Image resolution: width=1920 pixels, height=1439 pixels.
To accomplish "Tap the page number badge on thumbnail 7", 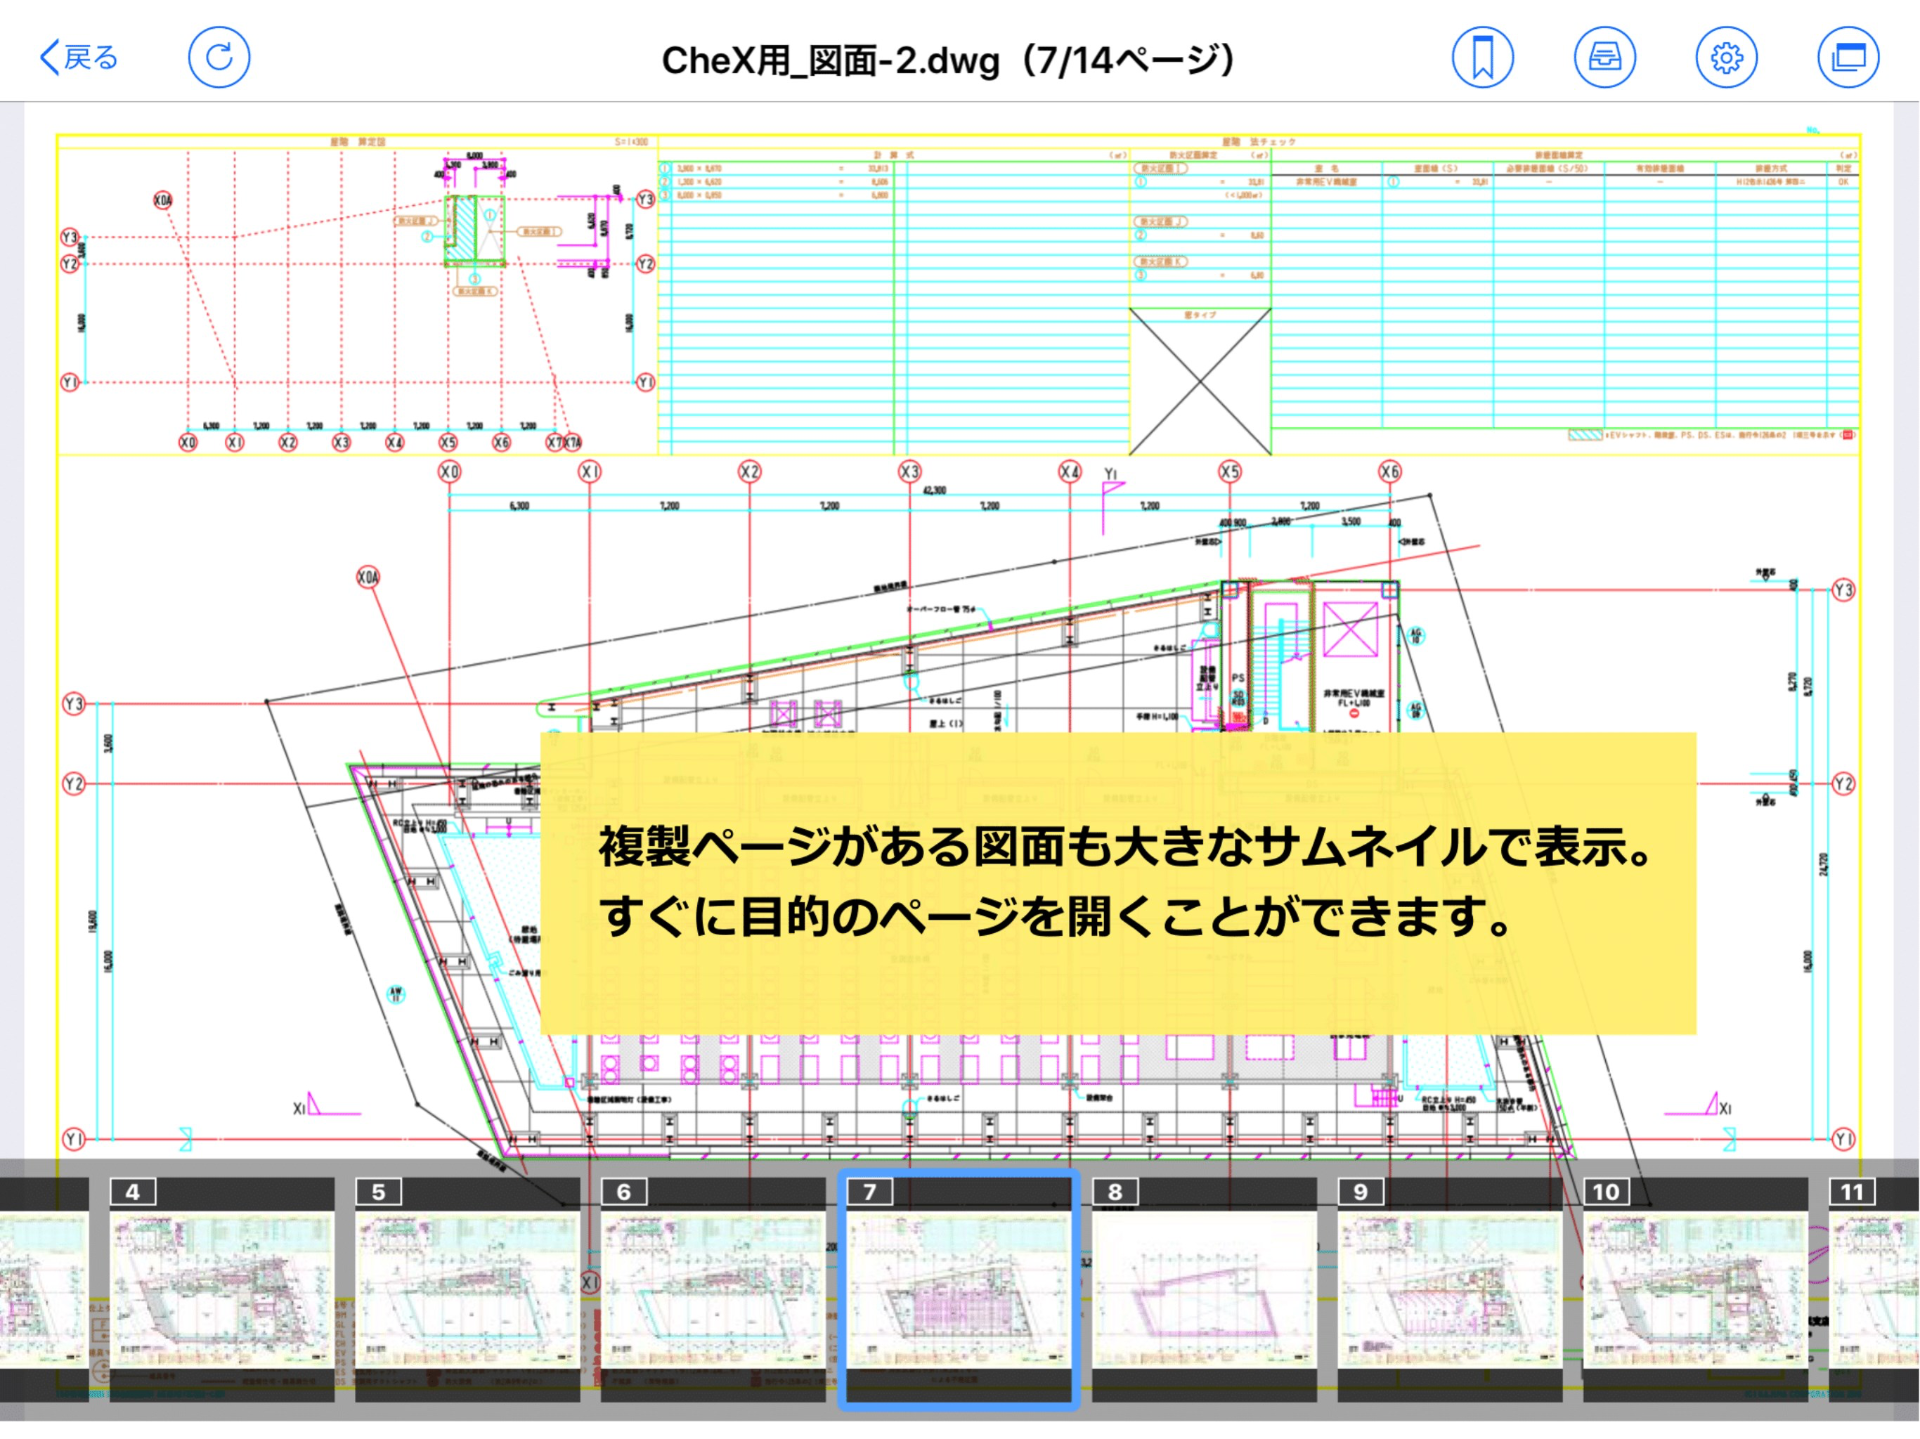I will click(x=869, y=1192).
